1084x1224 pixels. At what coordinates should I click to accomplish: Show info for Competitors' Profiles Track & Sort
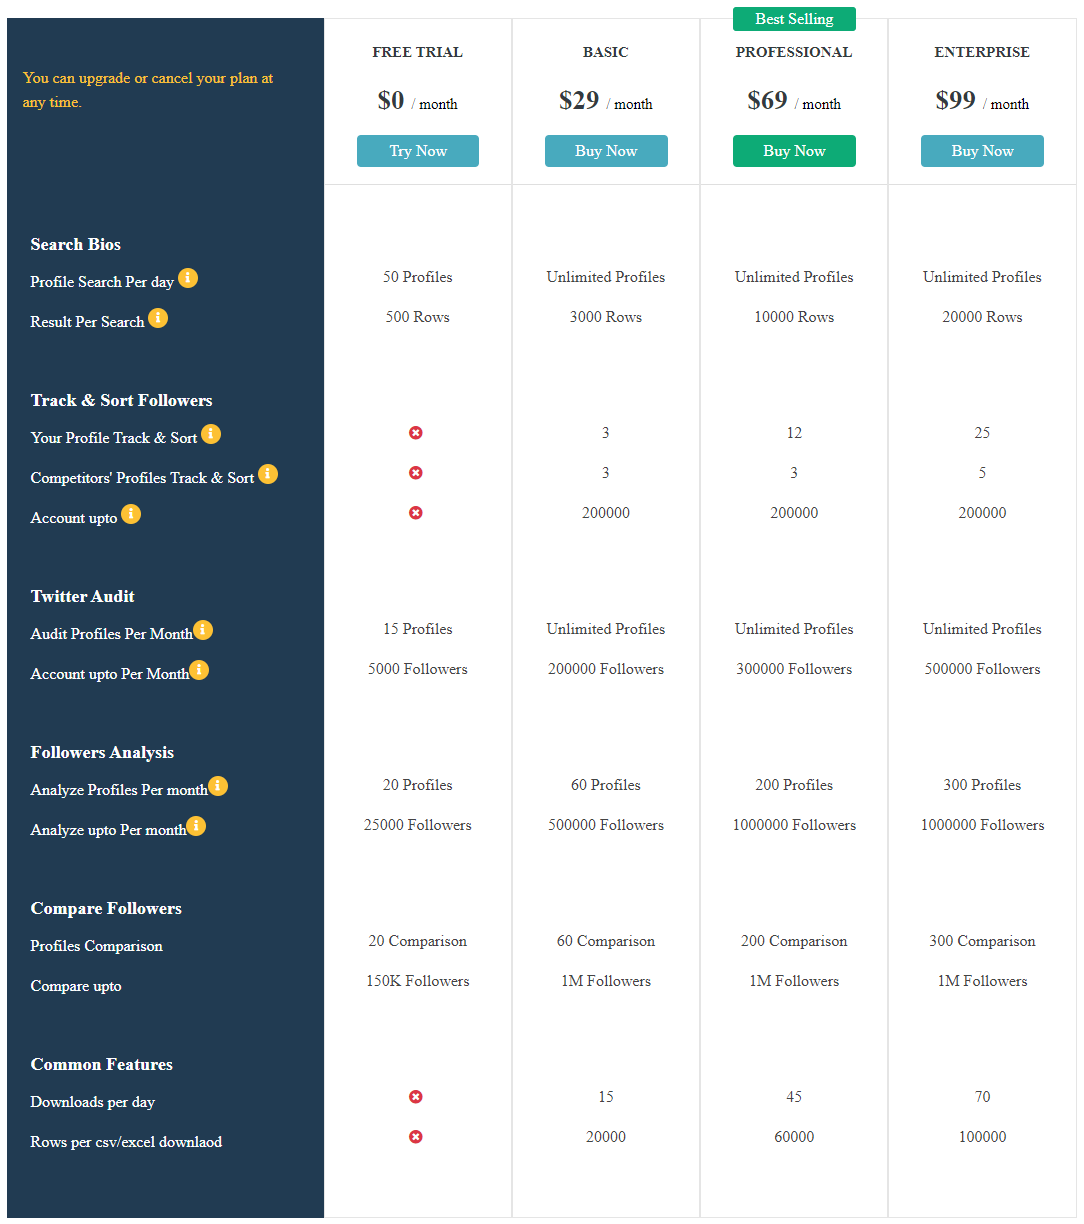pyautogui.click(x=268, y=474)
